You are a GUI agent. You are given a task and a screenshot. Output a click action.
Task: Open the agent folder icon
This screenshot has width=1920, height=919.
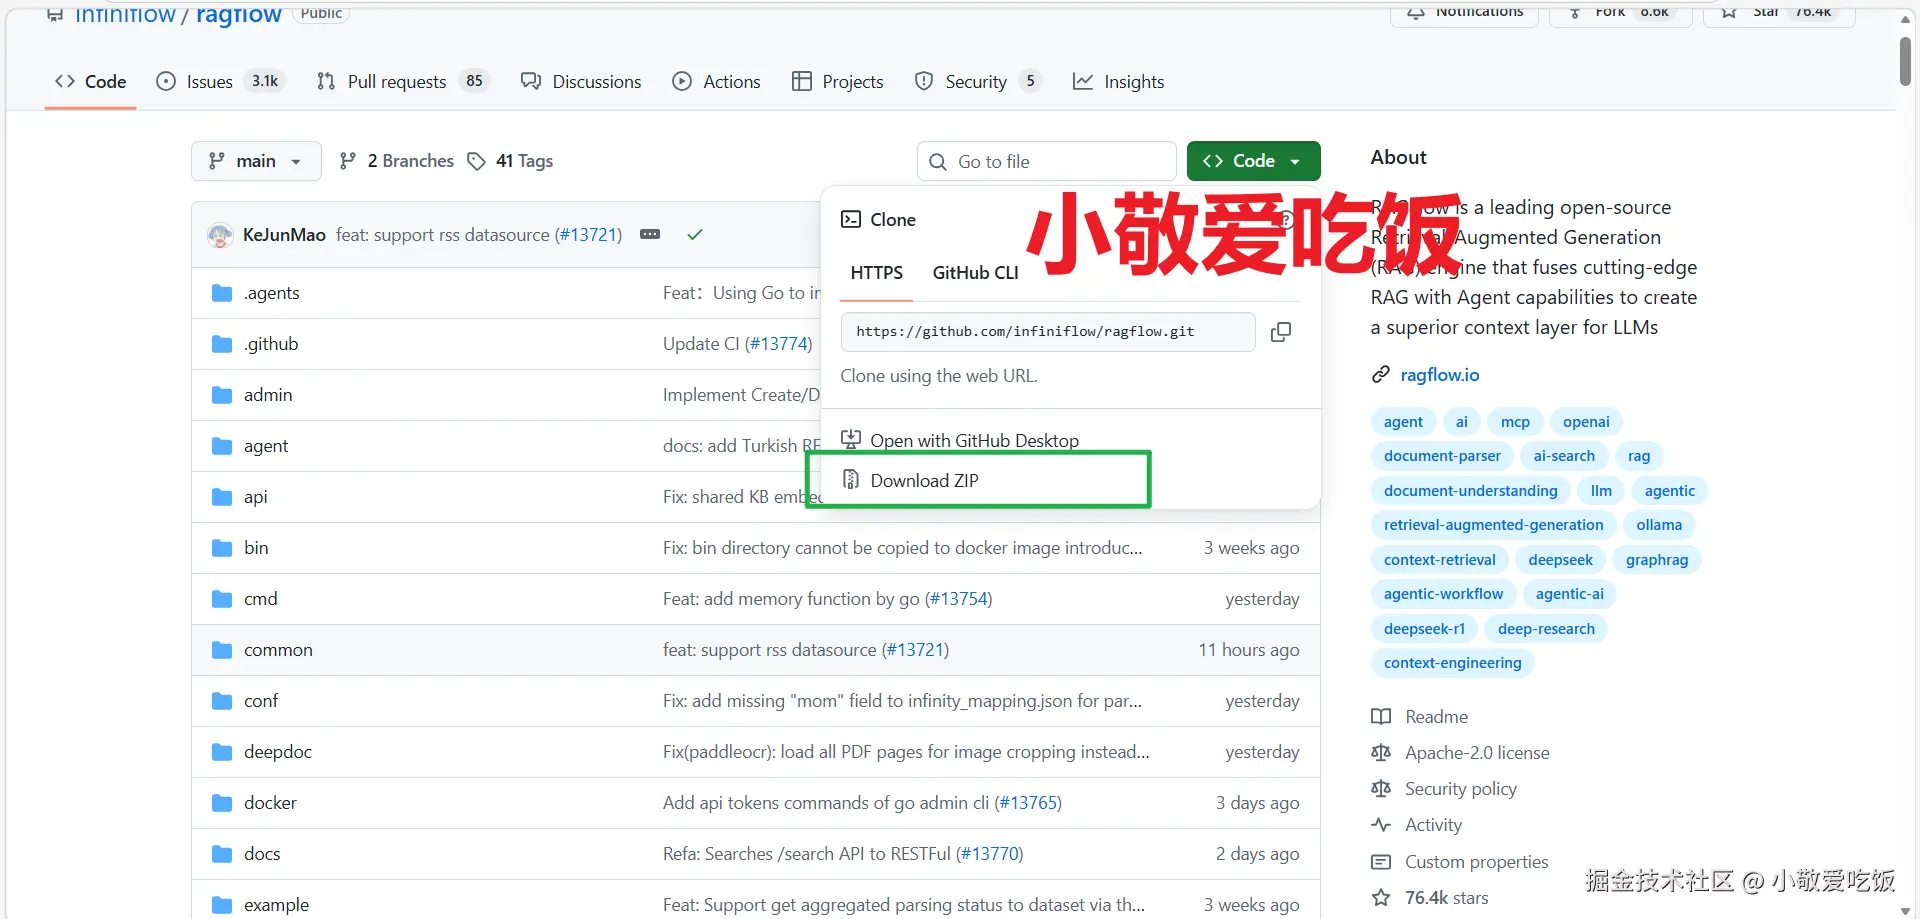tap(222, 446)
